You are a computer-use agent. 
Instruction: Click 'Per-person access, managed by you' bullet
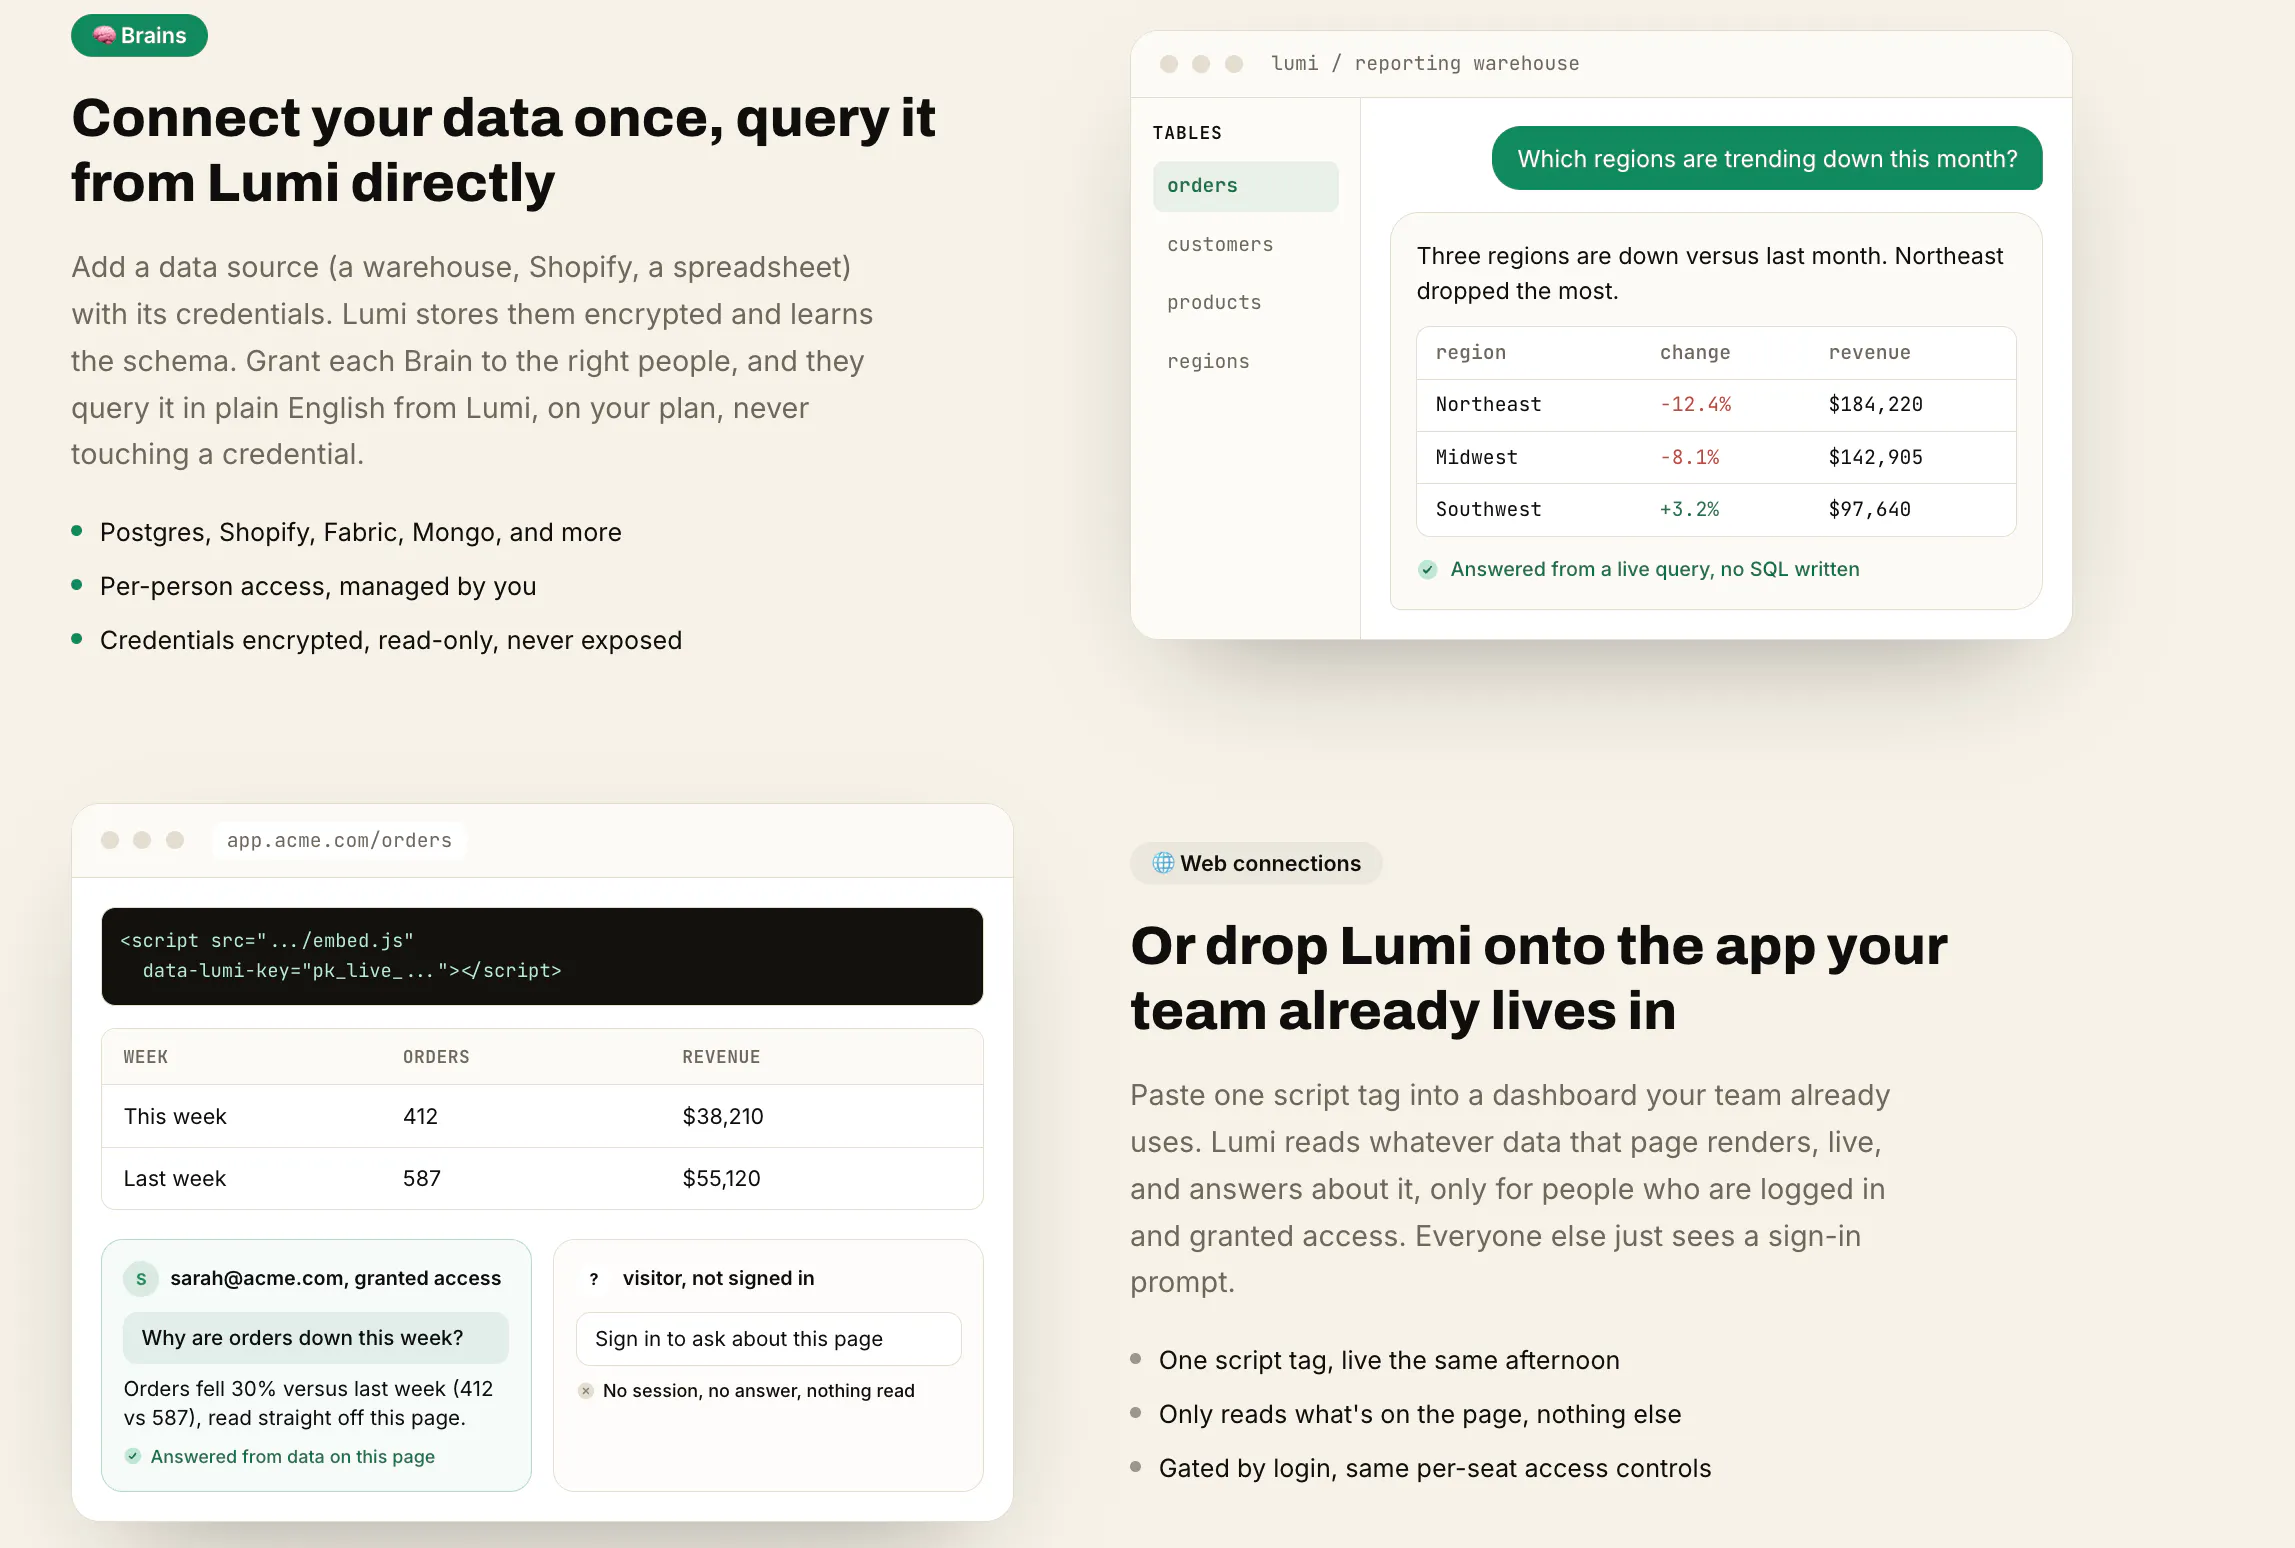pyautogui.click(x=318, y=586)
